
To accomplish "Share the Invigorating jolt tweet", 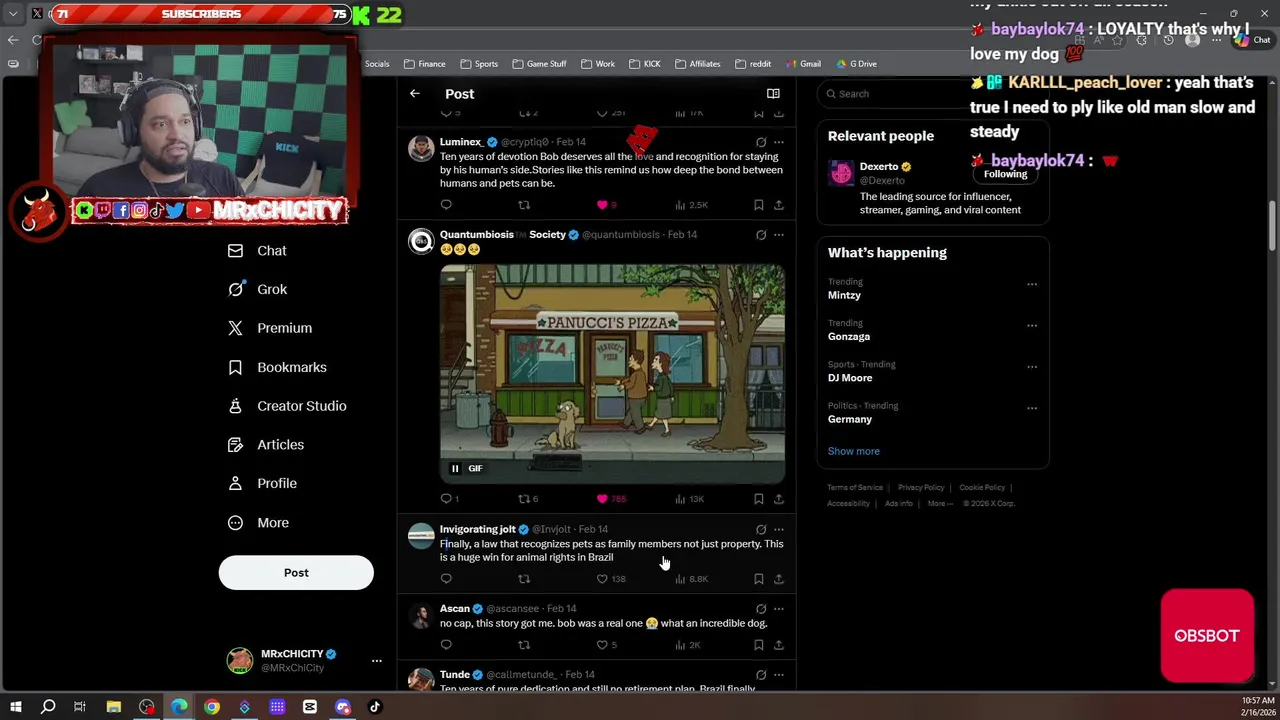I will click(x=779, y=579).
